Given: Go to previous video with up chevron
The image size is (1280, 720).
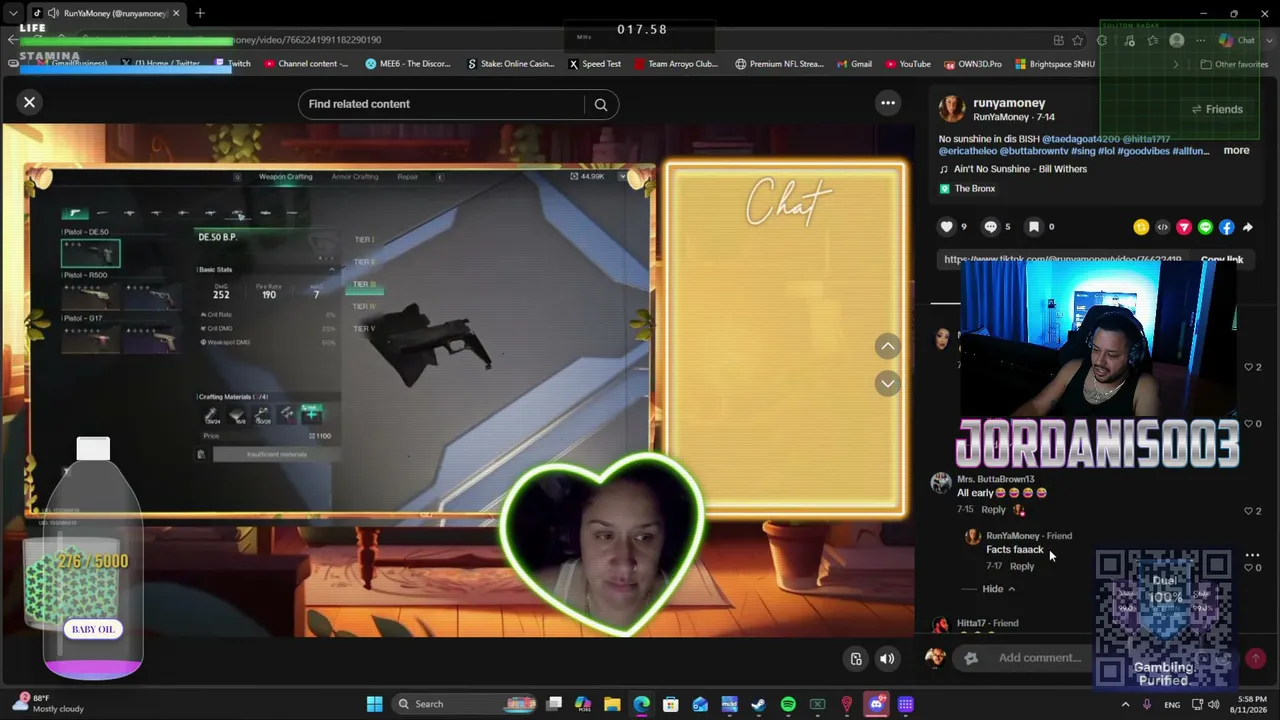Looking at the screenshot, I should point(887,346).
